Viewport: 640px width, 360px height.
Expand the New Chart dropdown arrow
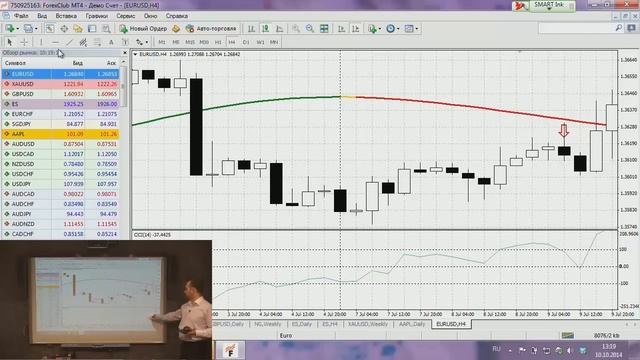pyautogui.click(x=17, y=29)
